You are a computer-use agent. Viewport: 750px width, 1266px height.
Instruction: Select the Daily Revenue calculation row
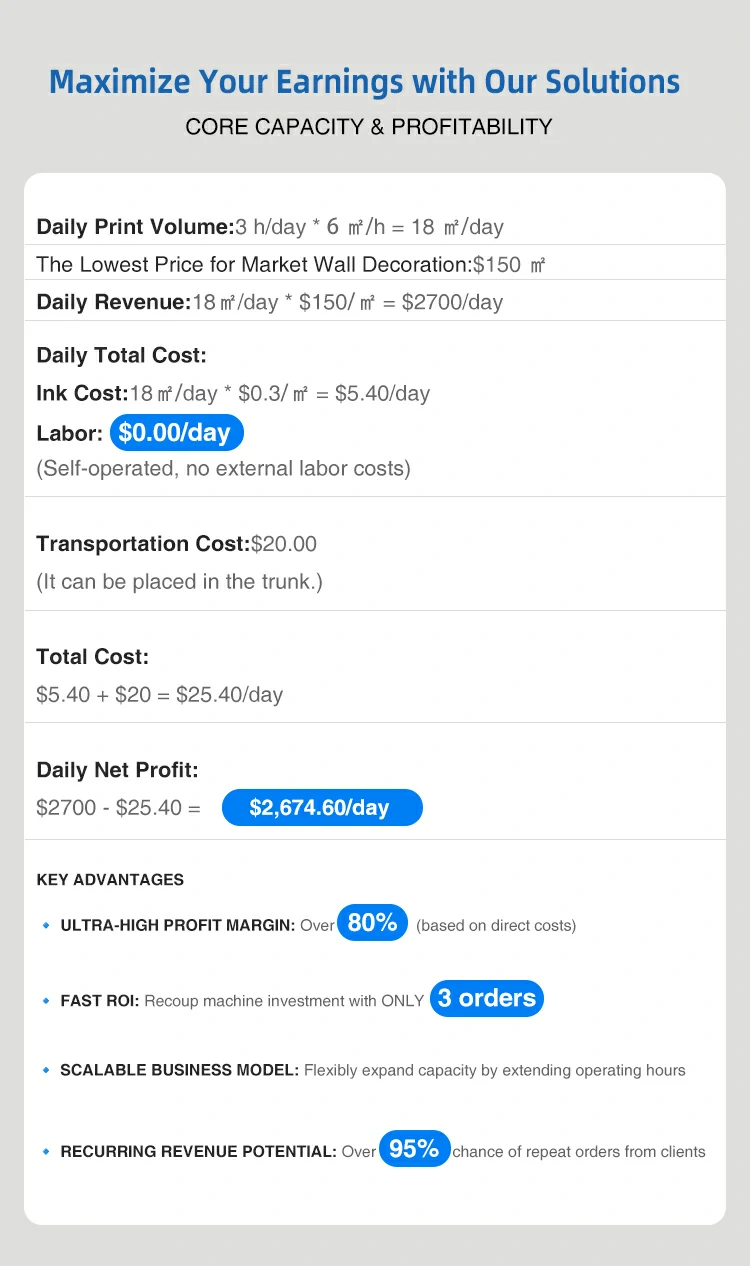(270, 302)
